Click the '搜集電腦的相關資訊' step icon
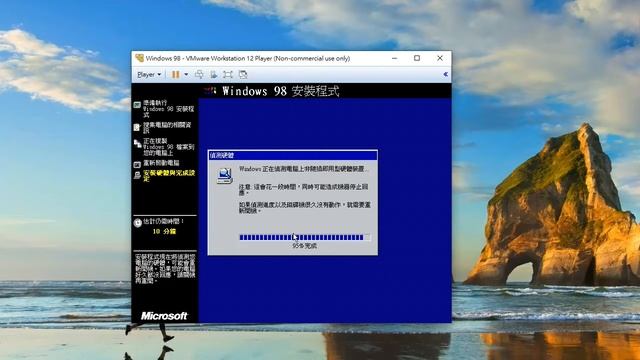 (137, 127)
